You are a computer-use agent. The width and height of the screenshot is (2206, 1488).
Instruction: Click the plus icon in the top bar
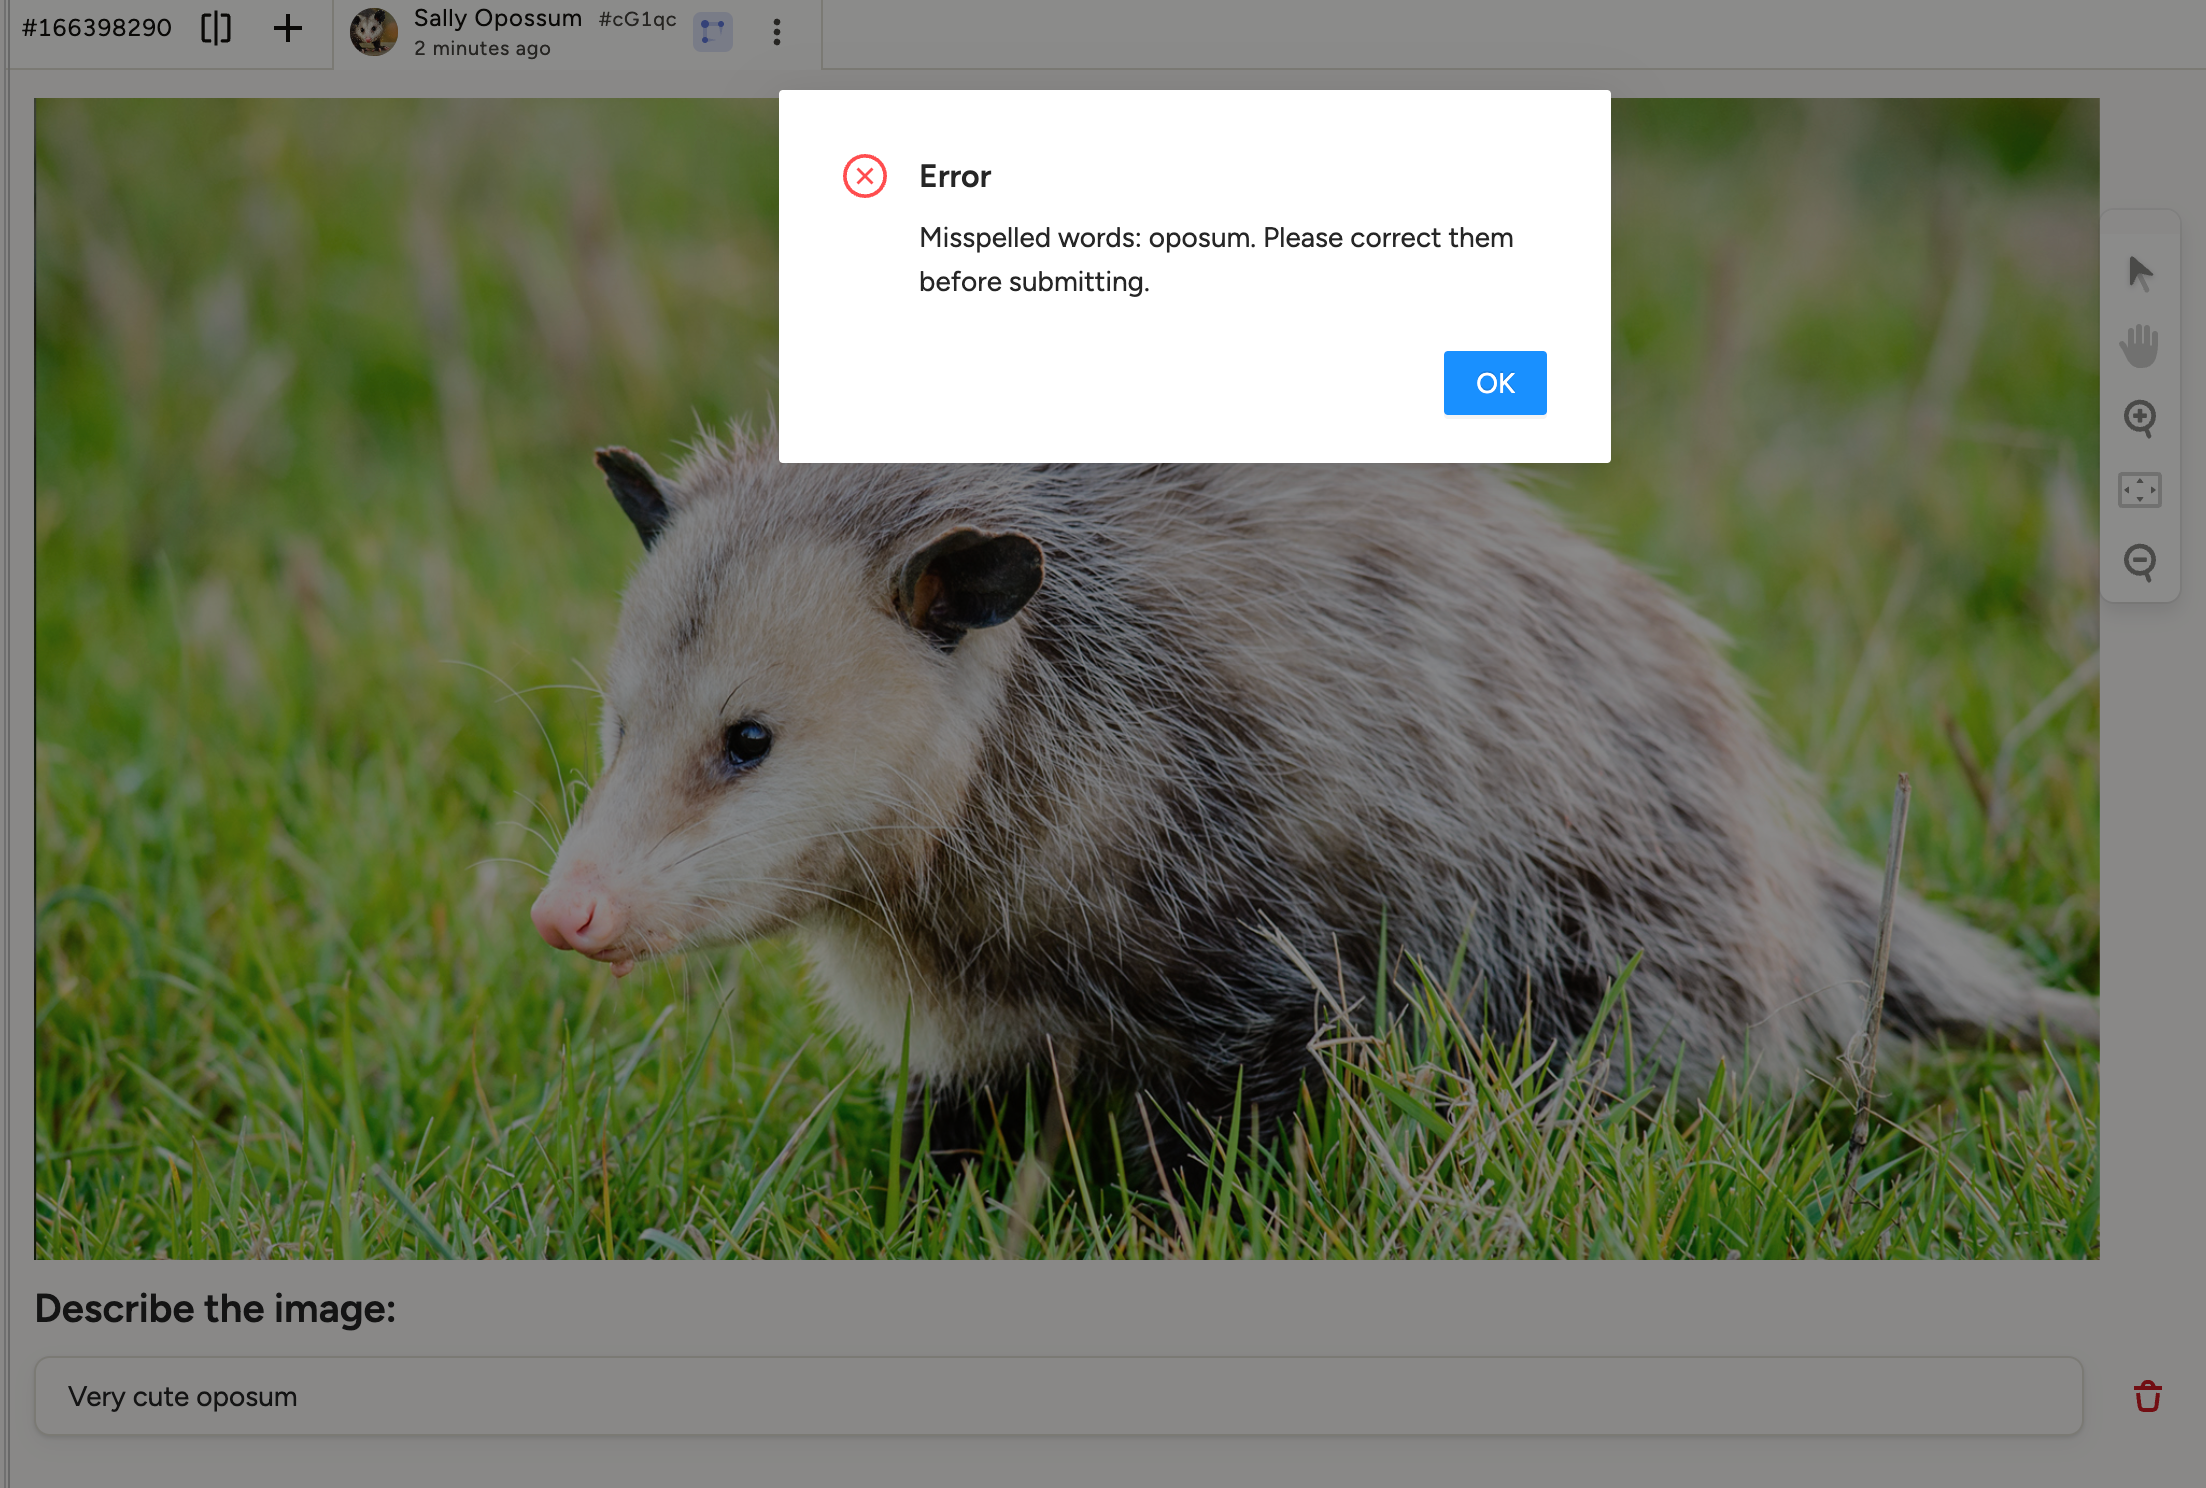287,29
